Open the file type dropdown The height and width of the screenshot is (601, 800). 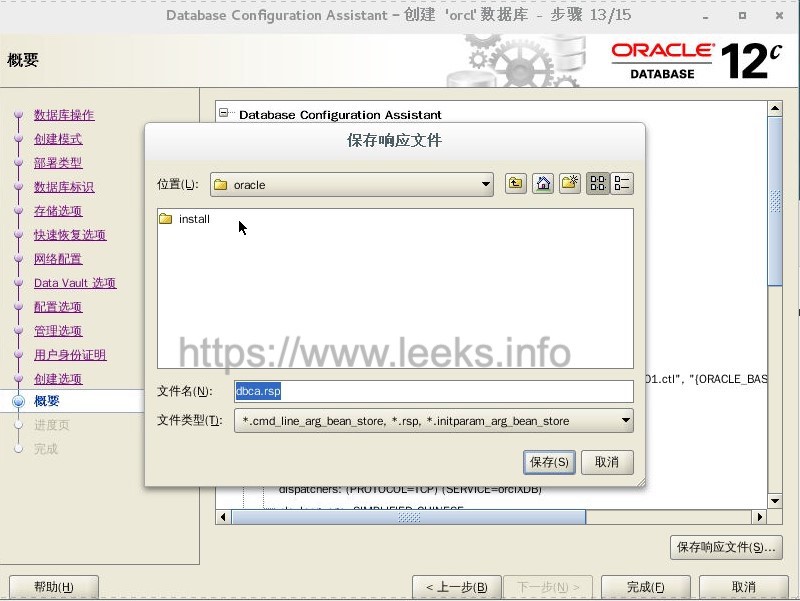click(x=434, y=420)
